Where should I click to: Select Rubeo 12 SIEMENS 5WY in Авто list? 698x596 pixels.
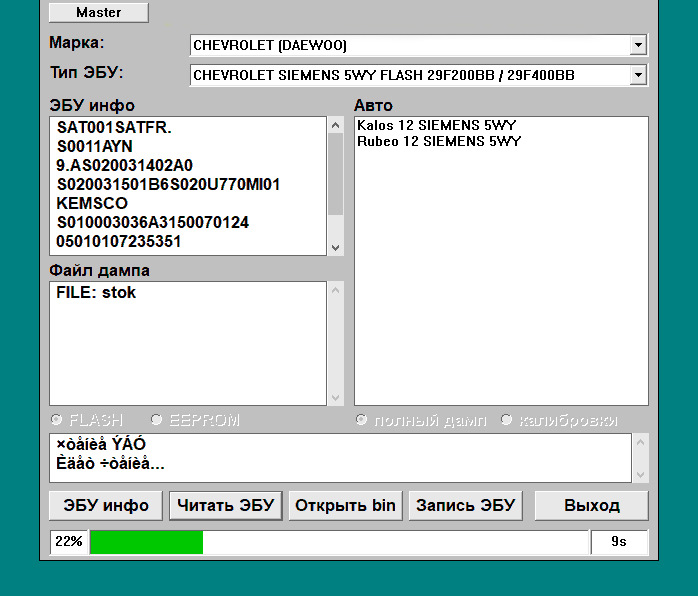click(x=439, y=141)
